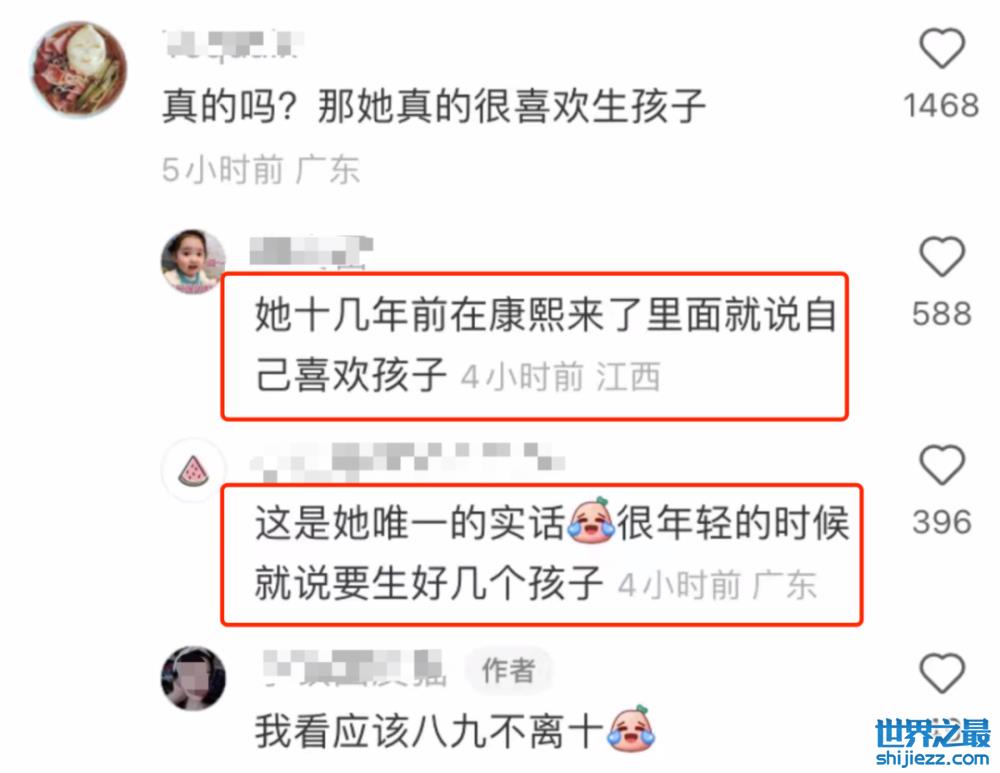
Task: Like the Guangdong reply with 396 likes
Action: click(941, 465)
